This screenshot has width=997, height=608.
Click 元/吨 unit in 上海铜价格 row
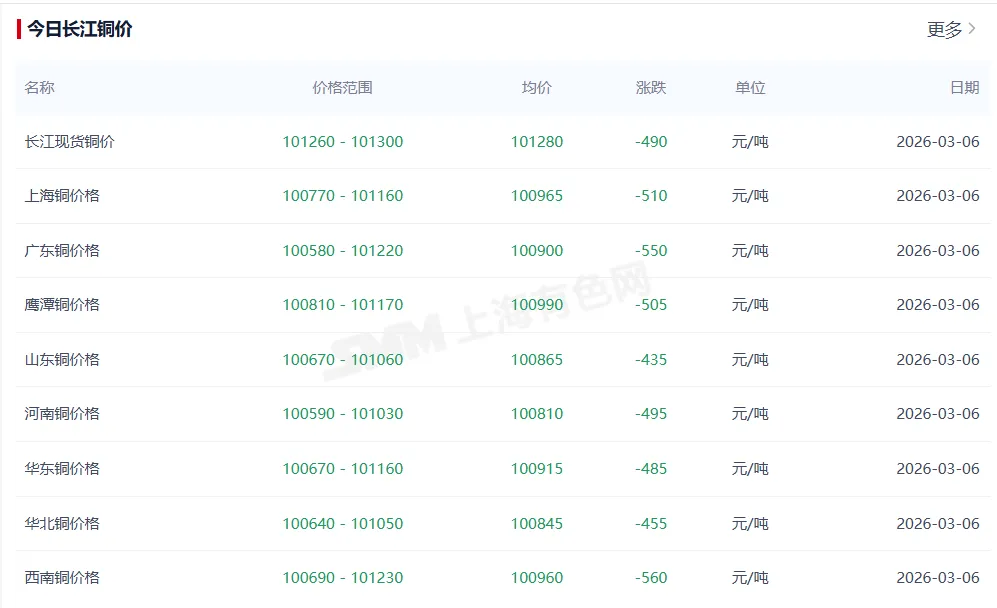click(x=750, y=196)
